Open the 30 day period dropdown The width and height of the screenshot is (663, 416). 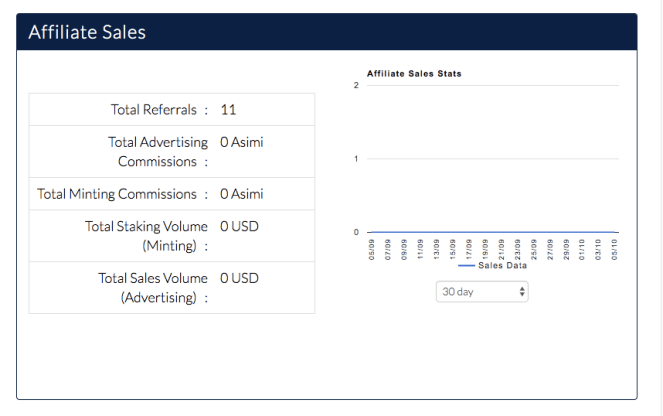tap(482, 292)
